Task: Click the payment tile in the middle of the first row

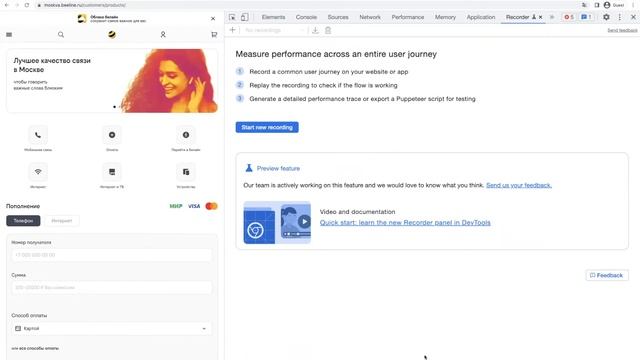Action: tap(112, 135)
